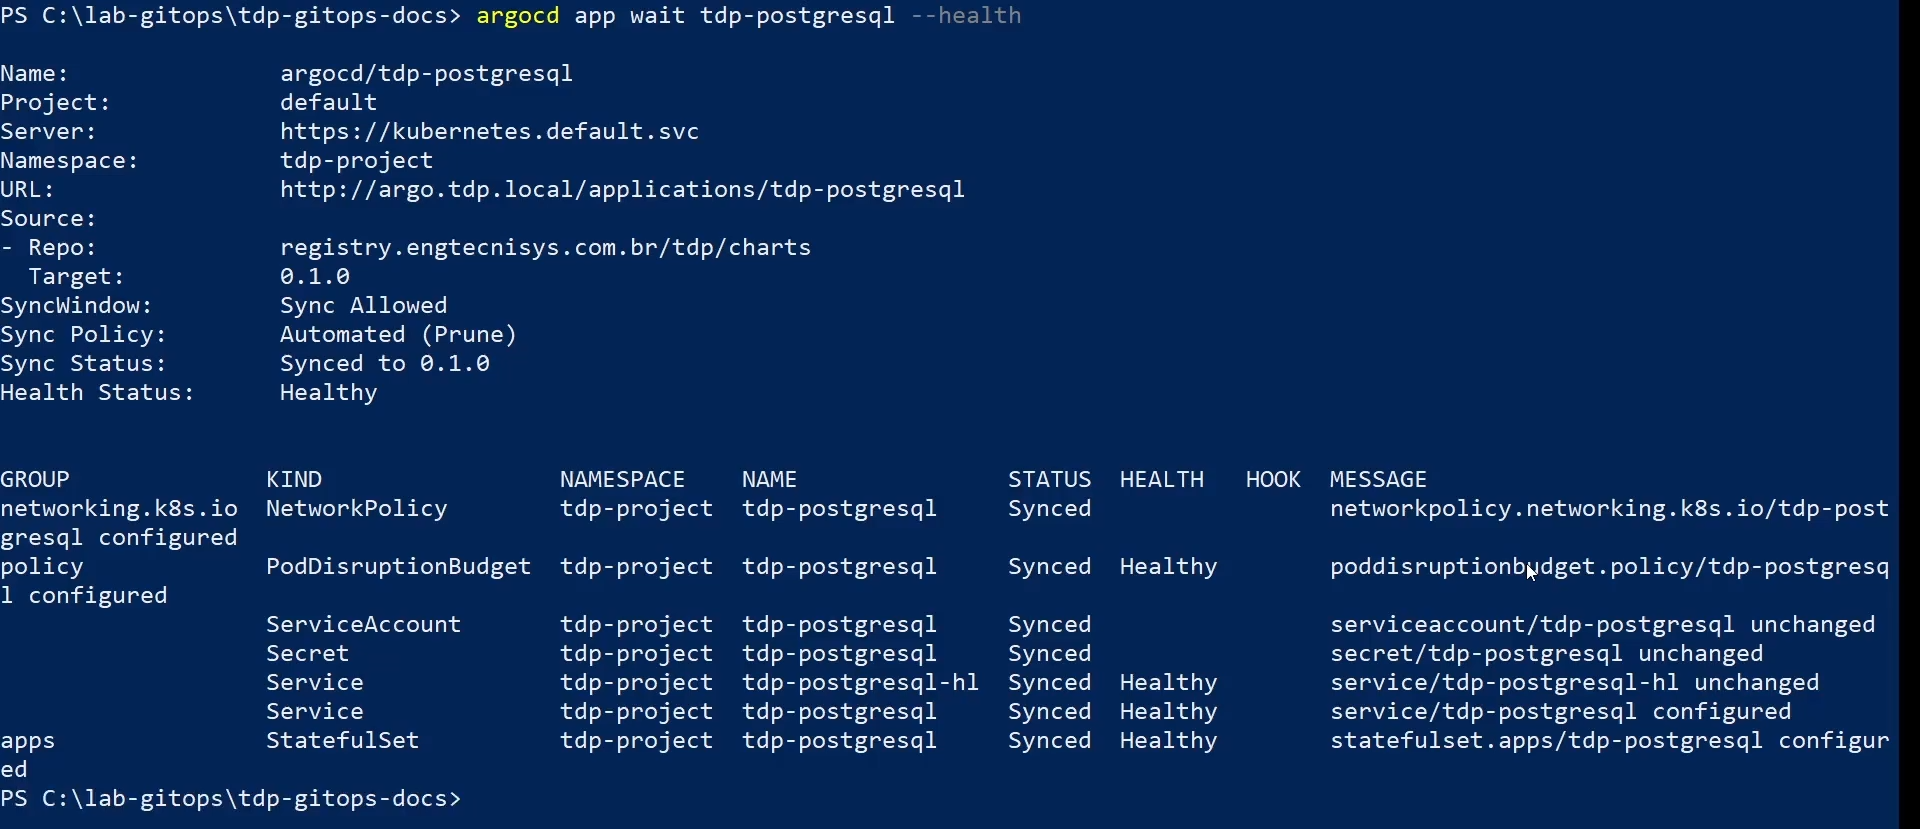Click the STATUS column header
The image size is (1920, 829).
coord(1049,479)
